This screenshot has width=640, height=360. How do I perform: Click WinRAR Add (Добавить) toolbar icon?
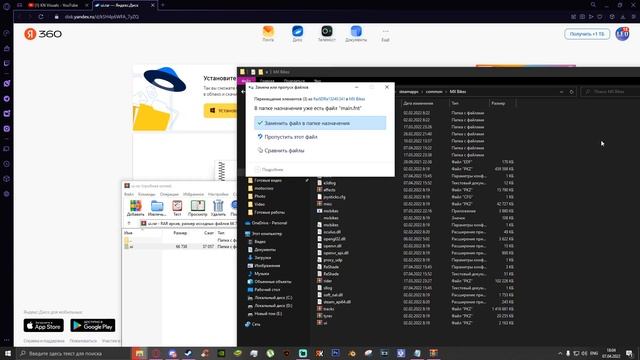click(135, 208)
